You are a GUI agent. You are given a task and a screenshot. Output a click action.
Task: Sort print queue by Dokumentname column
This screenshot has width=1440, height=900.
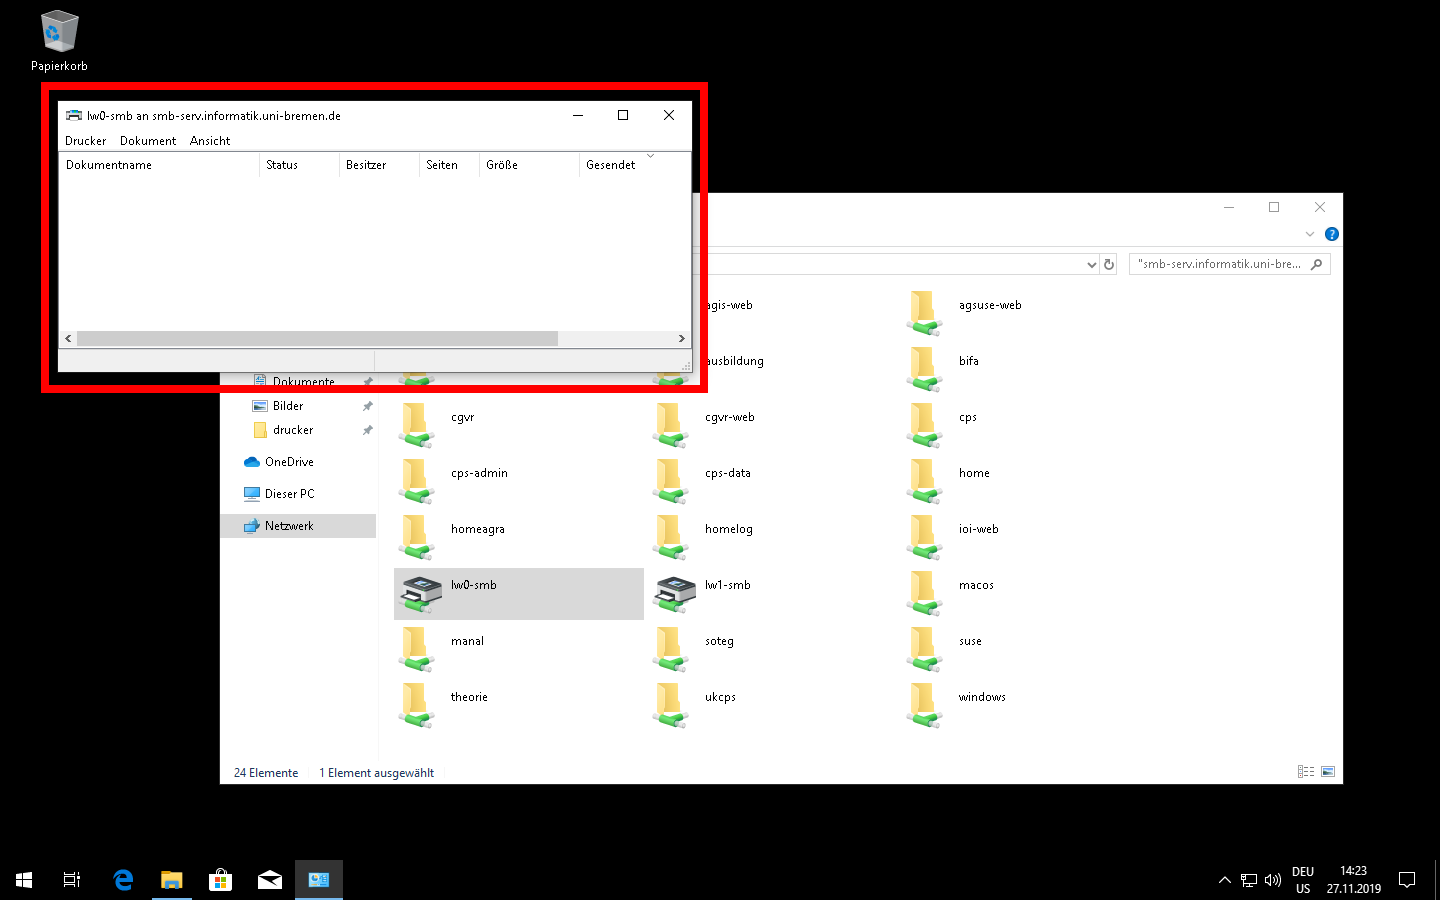[158, 165]
